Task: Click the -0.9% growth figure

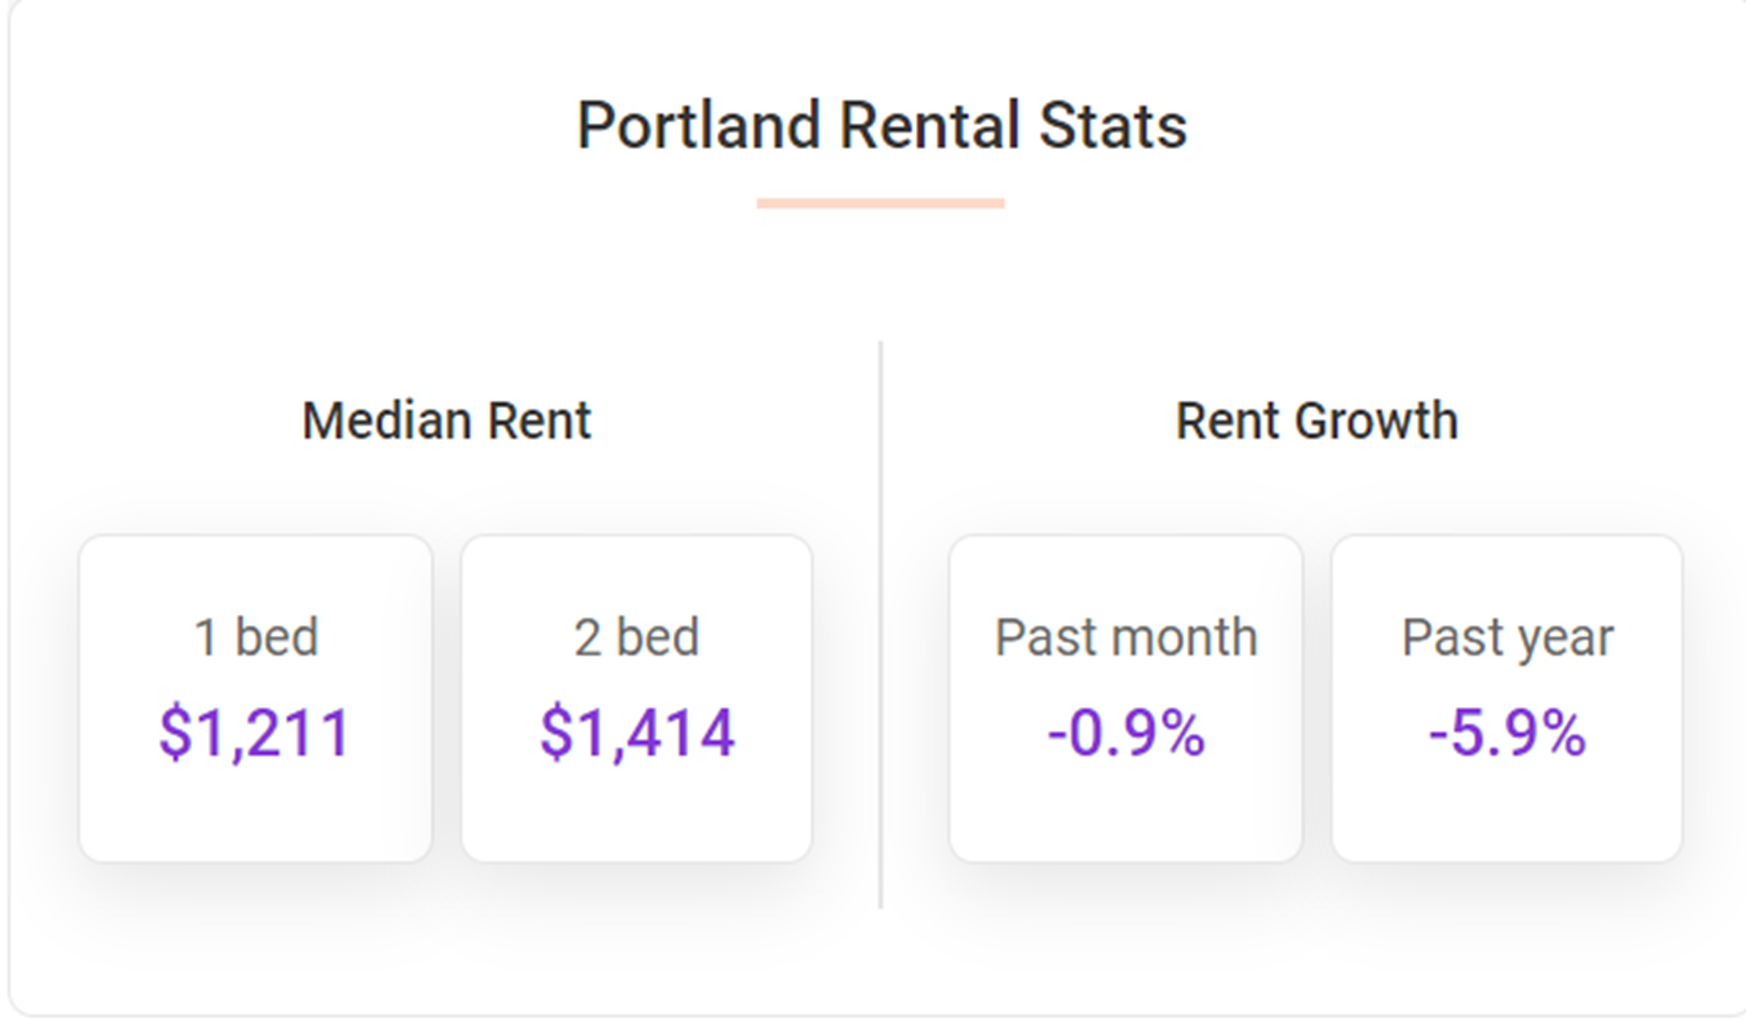Action: pyautogui.click(x=1126, y=733)
